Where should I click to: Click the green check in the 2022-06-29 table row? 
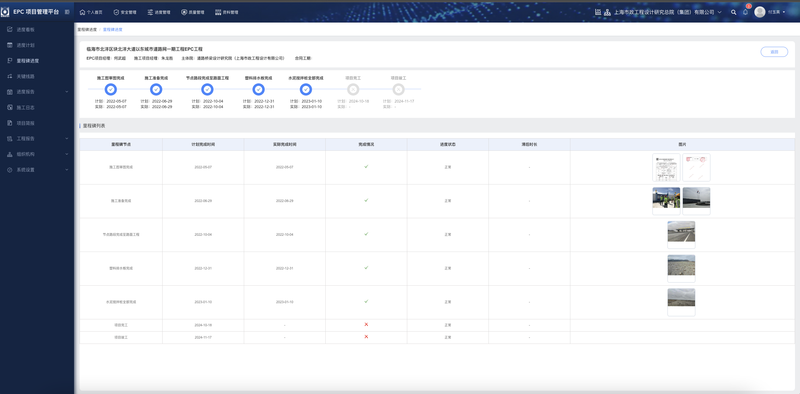point(366,201)
